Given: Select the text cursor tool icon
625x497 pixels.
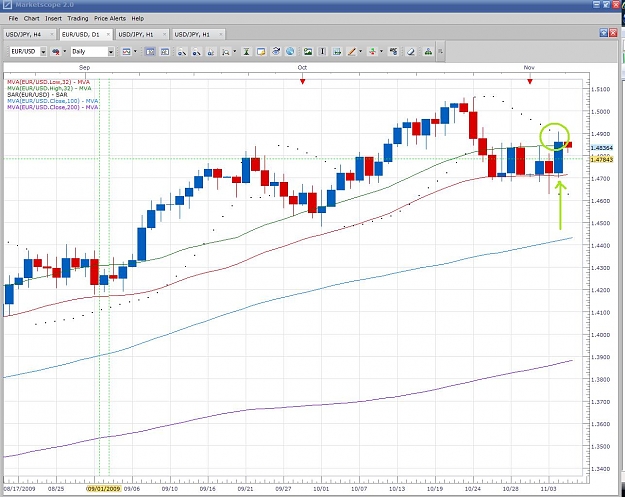Looking at the screenshot, I should pos(322,51).
